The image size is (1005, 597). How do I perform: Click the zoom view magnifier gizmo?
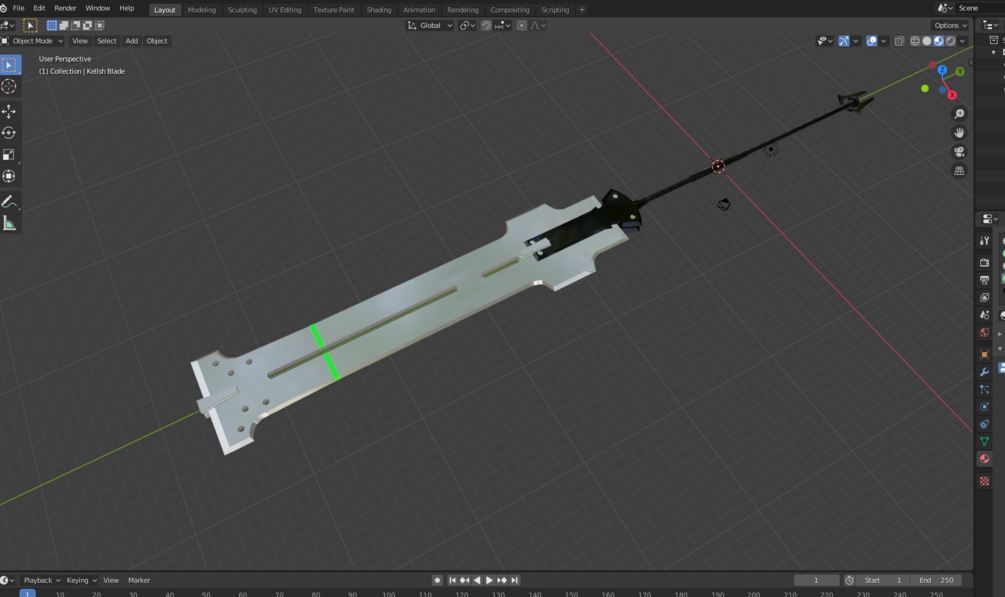tap(959, 114)
